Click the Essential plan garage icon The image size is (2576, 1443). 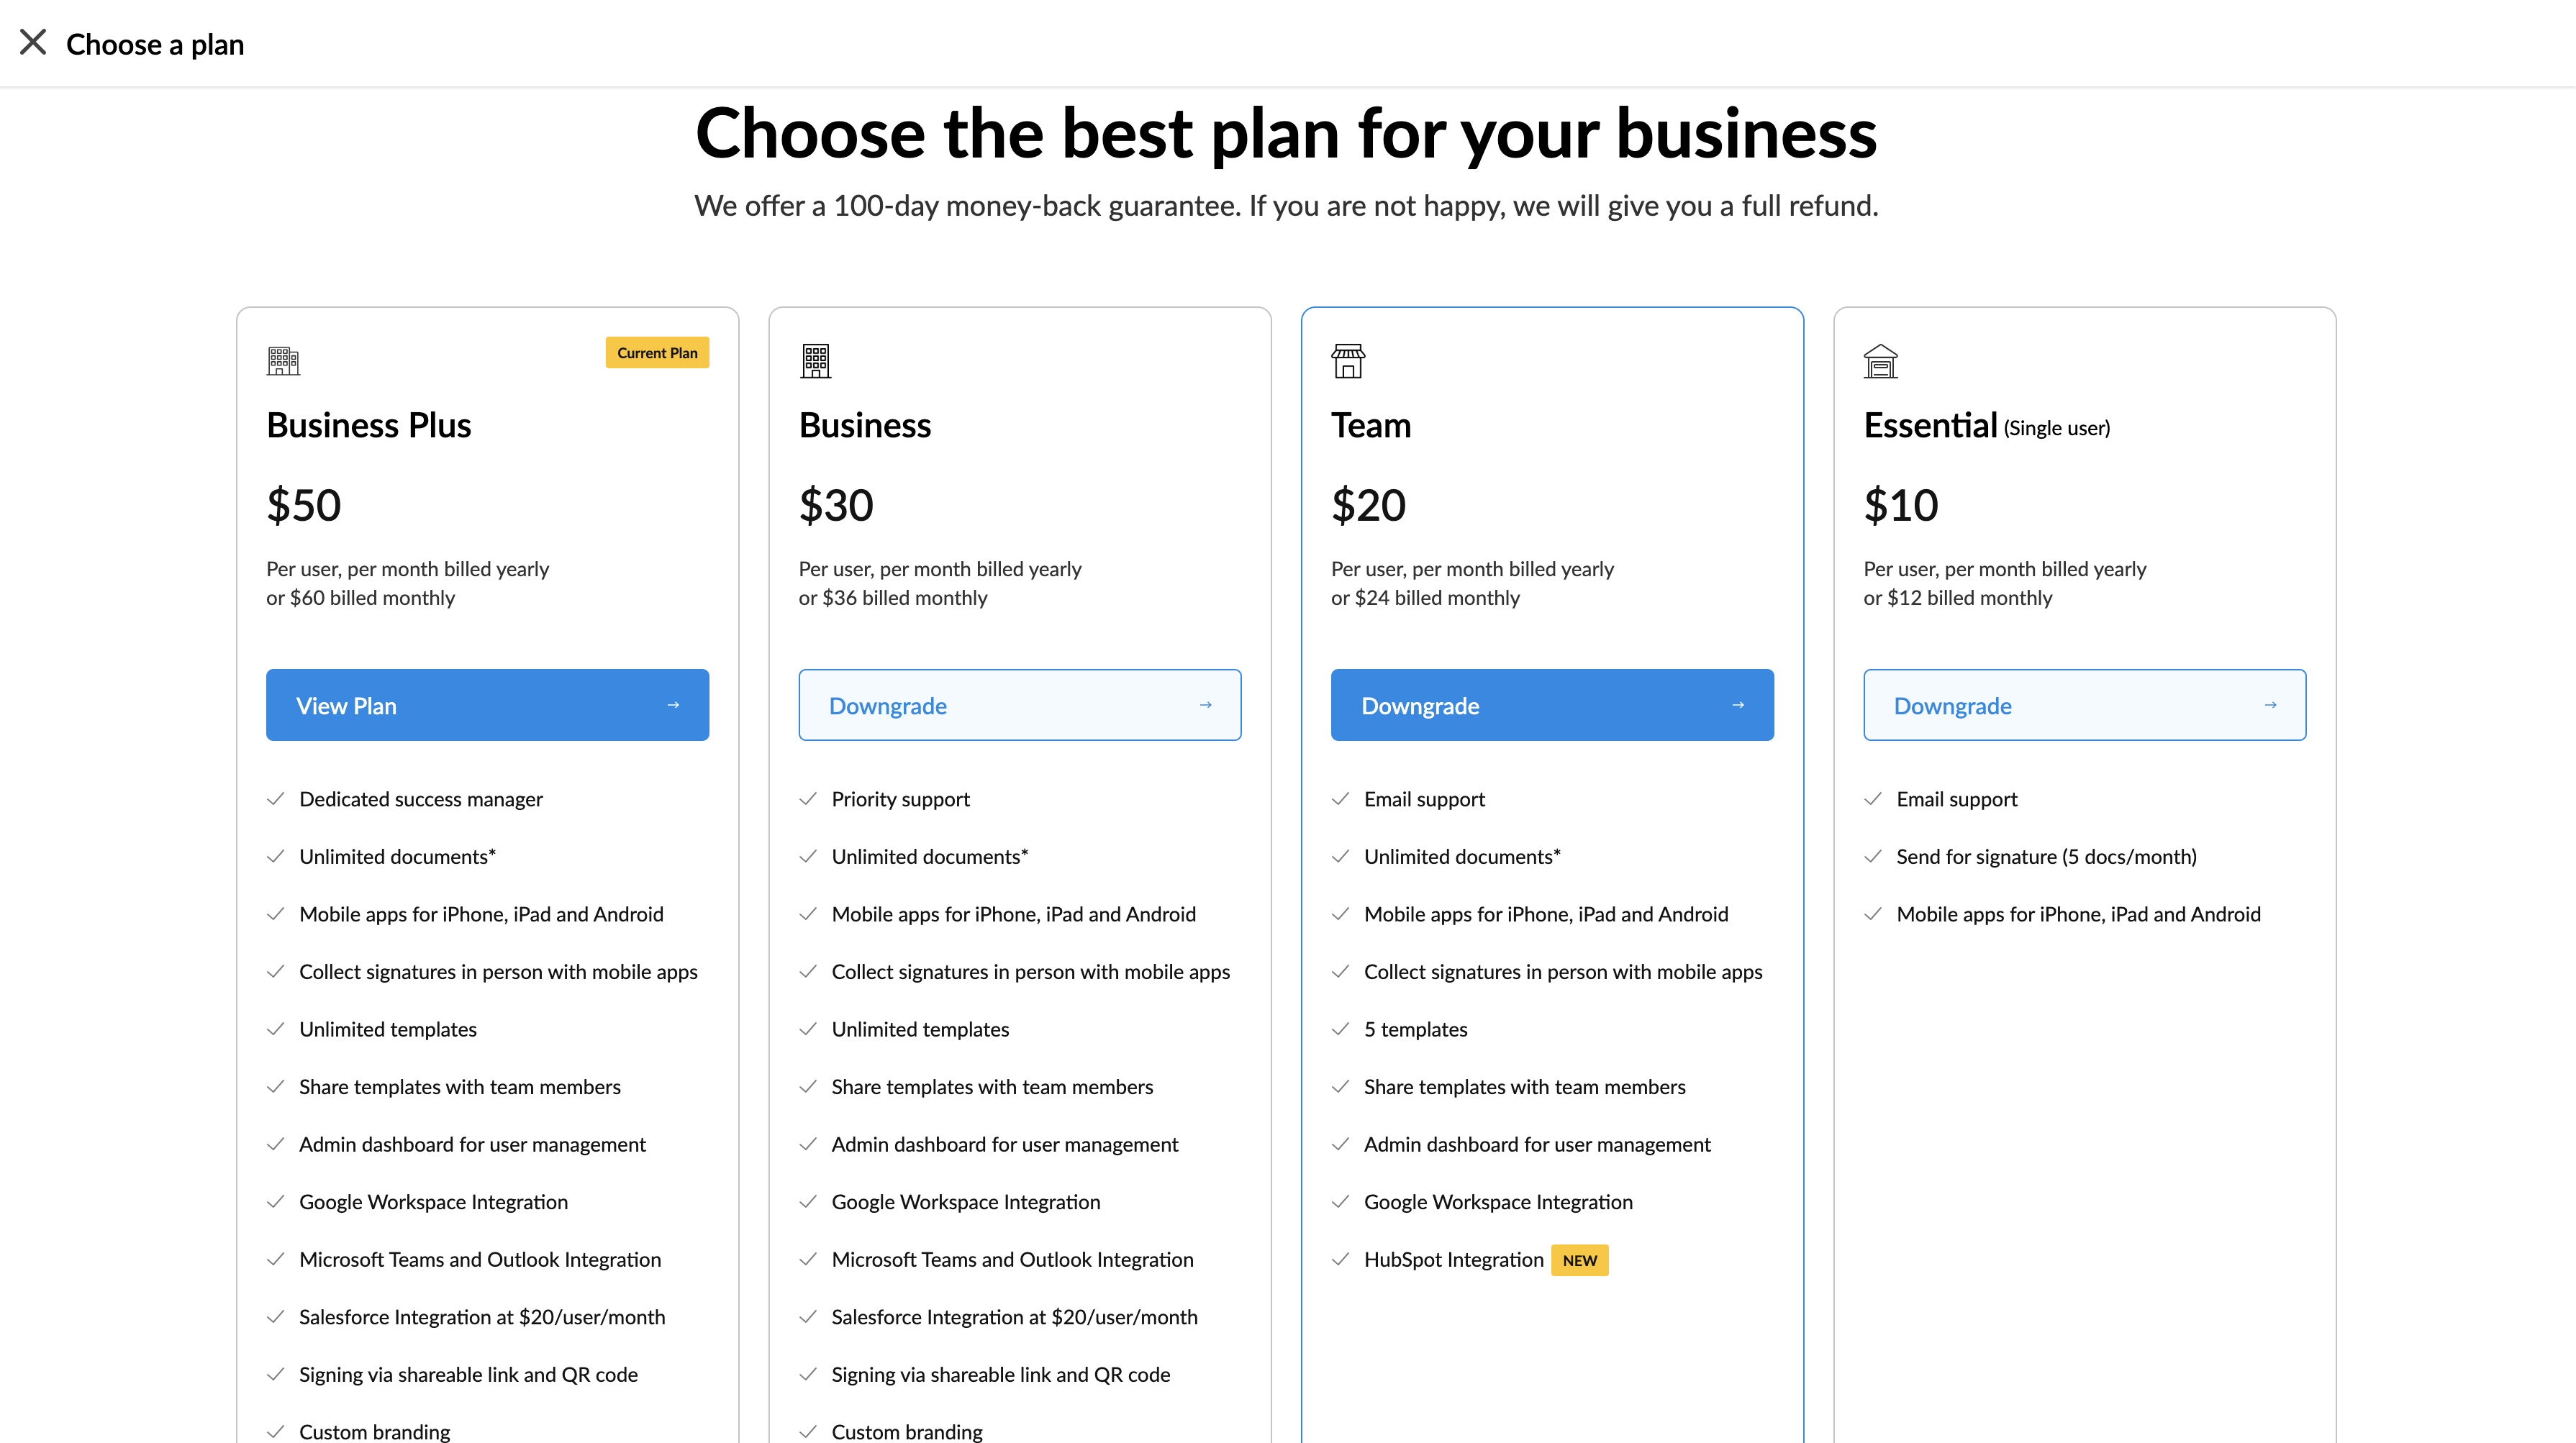(x=1880, y=360)
